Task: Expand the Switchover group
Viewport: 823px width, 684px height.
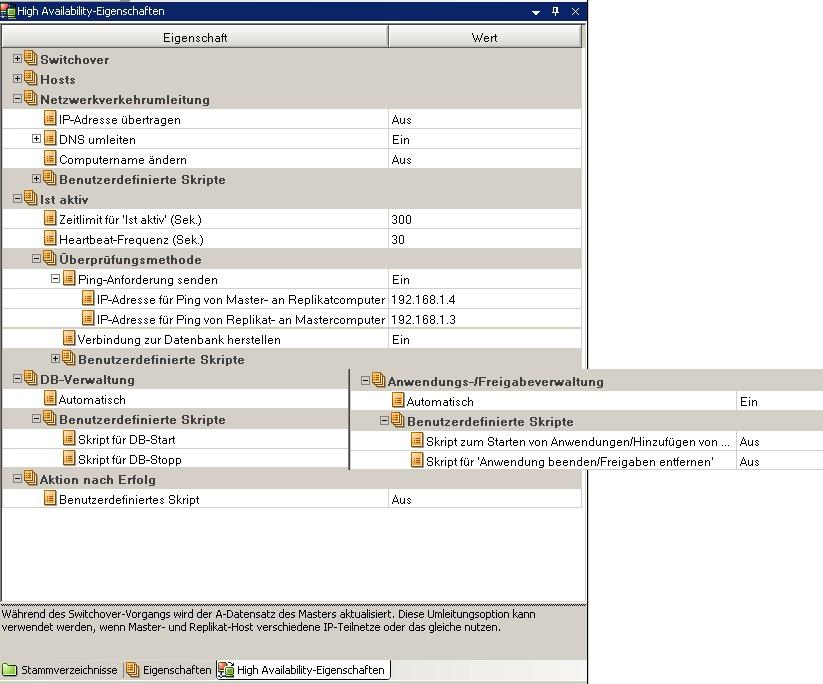Action: (17, 59)
